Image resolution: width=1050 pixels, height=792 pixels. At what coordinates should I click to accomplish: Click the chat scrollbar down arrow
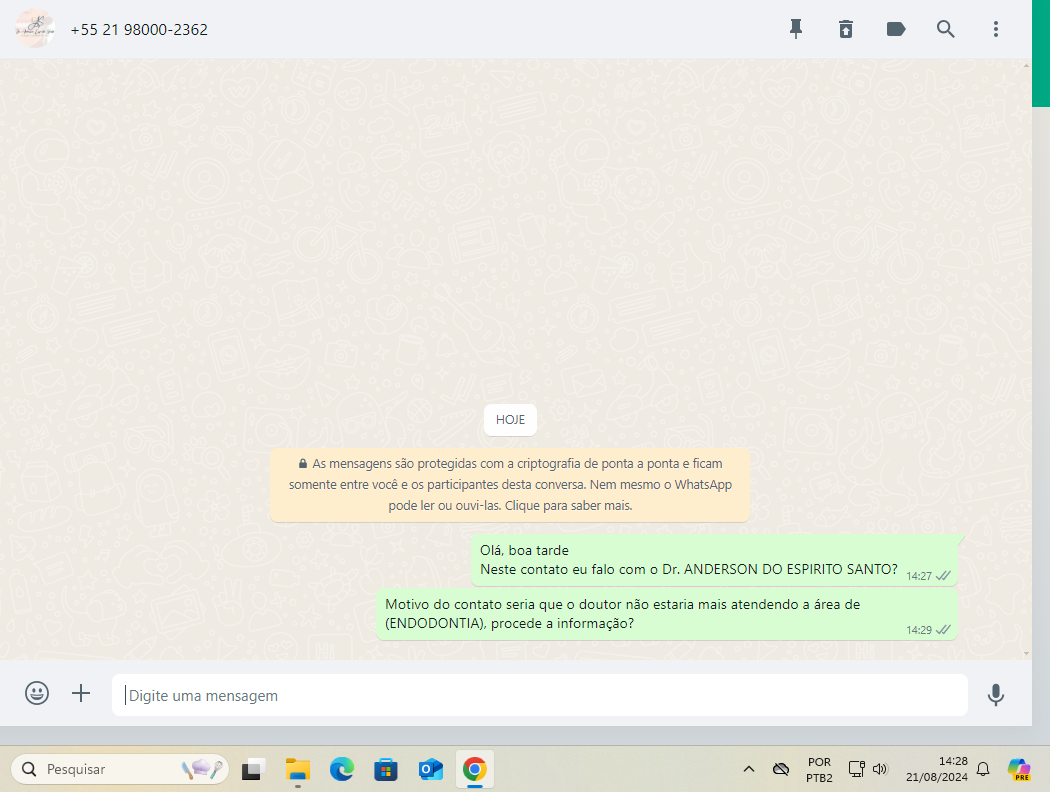1027,652
